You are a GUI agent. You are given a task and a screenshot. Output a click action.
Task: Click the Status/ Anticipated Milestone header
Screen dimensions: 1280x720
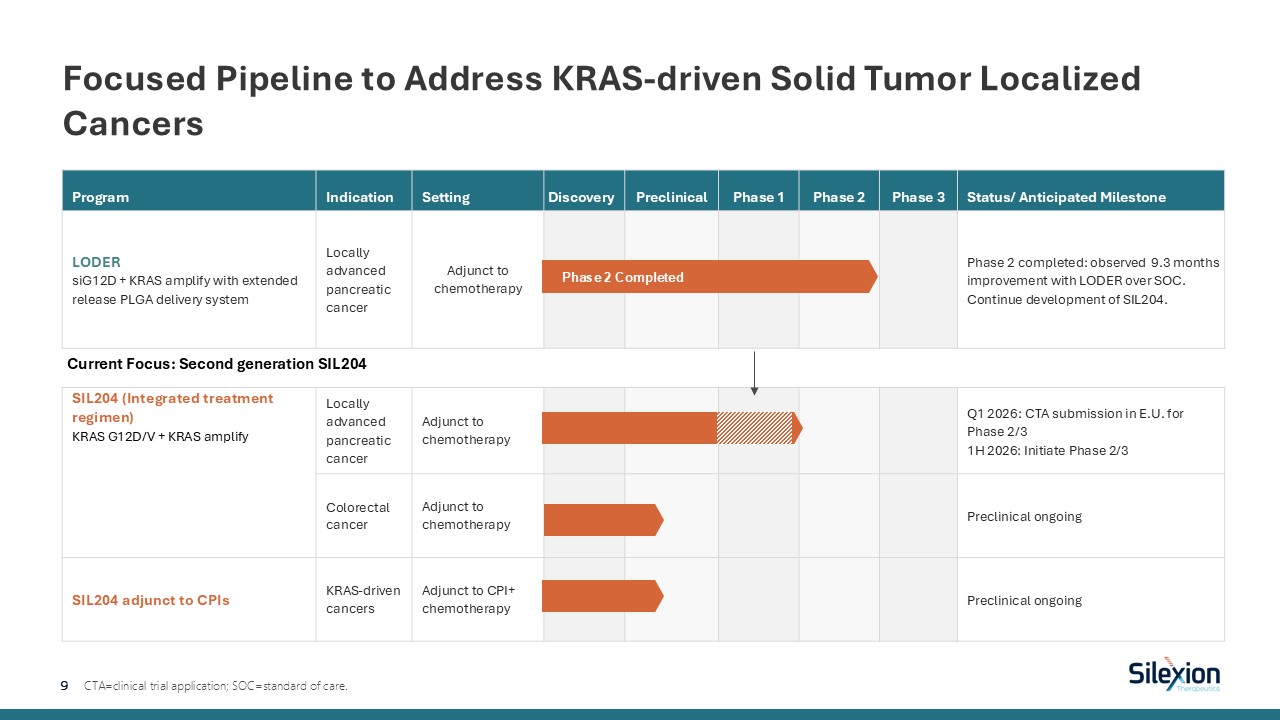coord(1066,197)
